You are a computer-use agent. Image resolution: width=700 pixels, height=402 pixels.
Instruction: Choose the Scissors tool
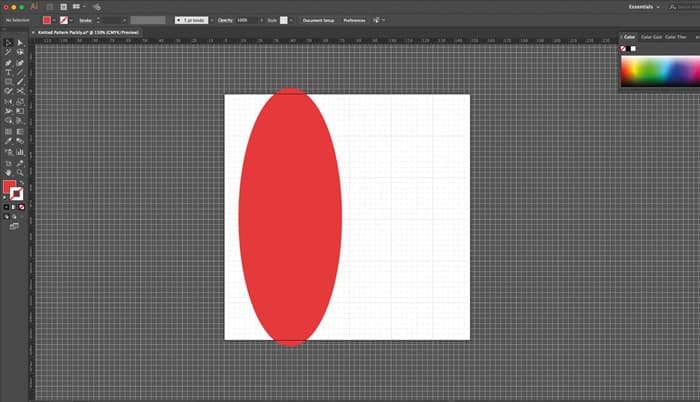click(x=20, y=91)
